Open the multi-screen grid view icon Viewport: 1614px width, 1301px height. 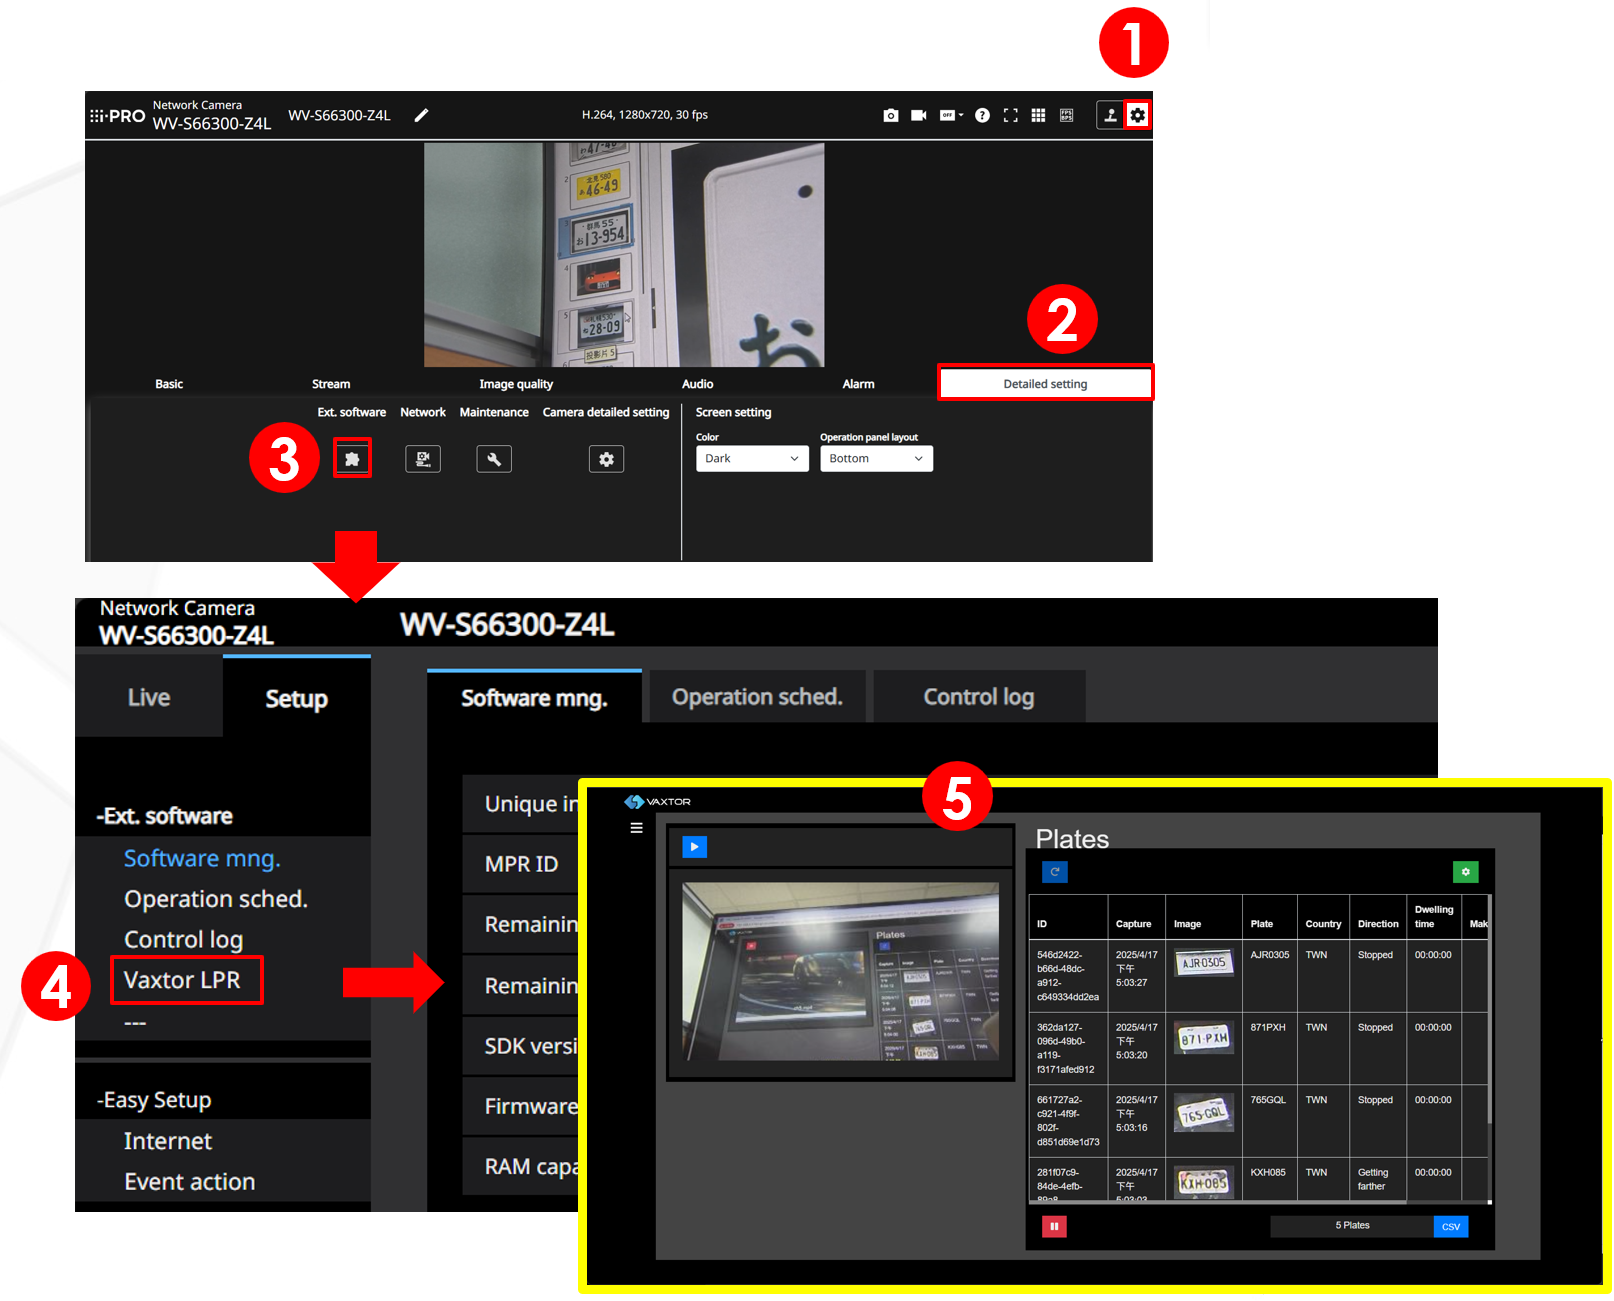[x=1039, y=116]
